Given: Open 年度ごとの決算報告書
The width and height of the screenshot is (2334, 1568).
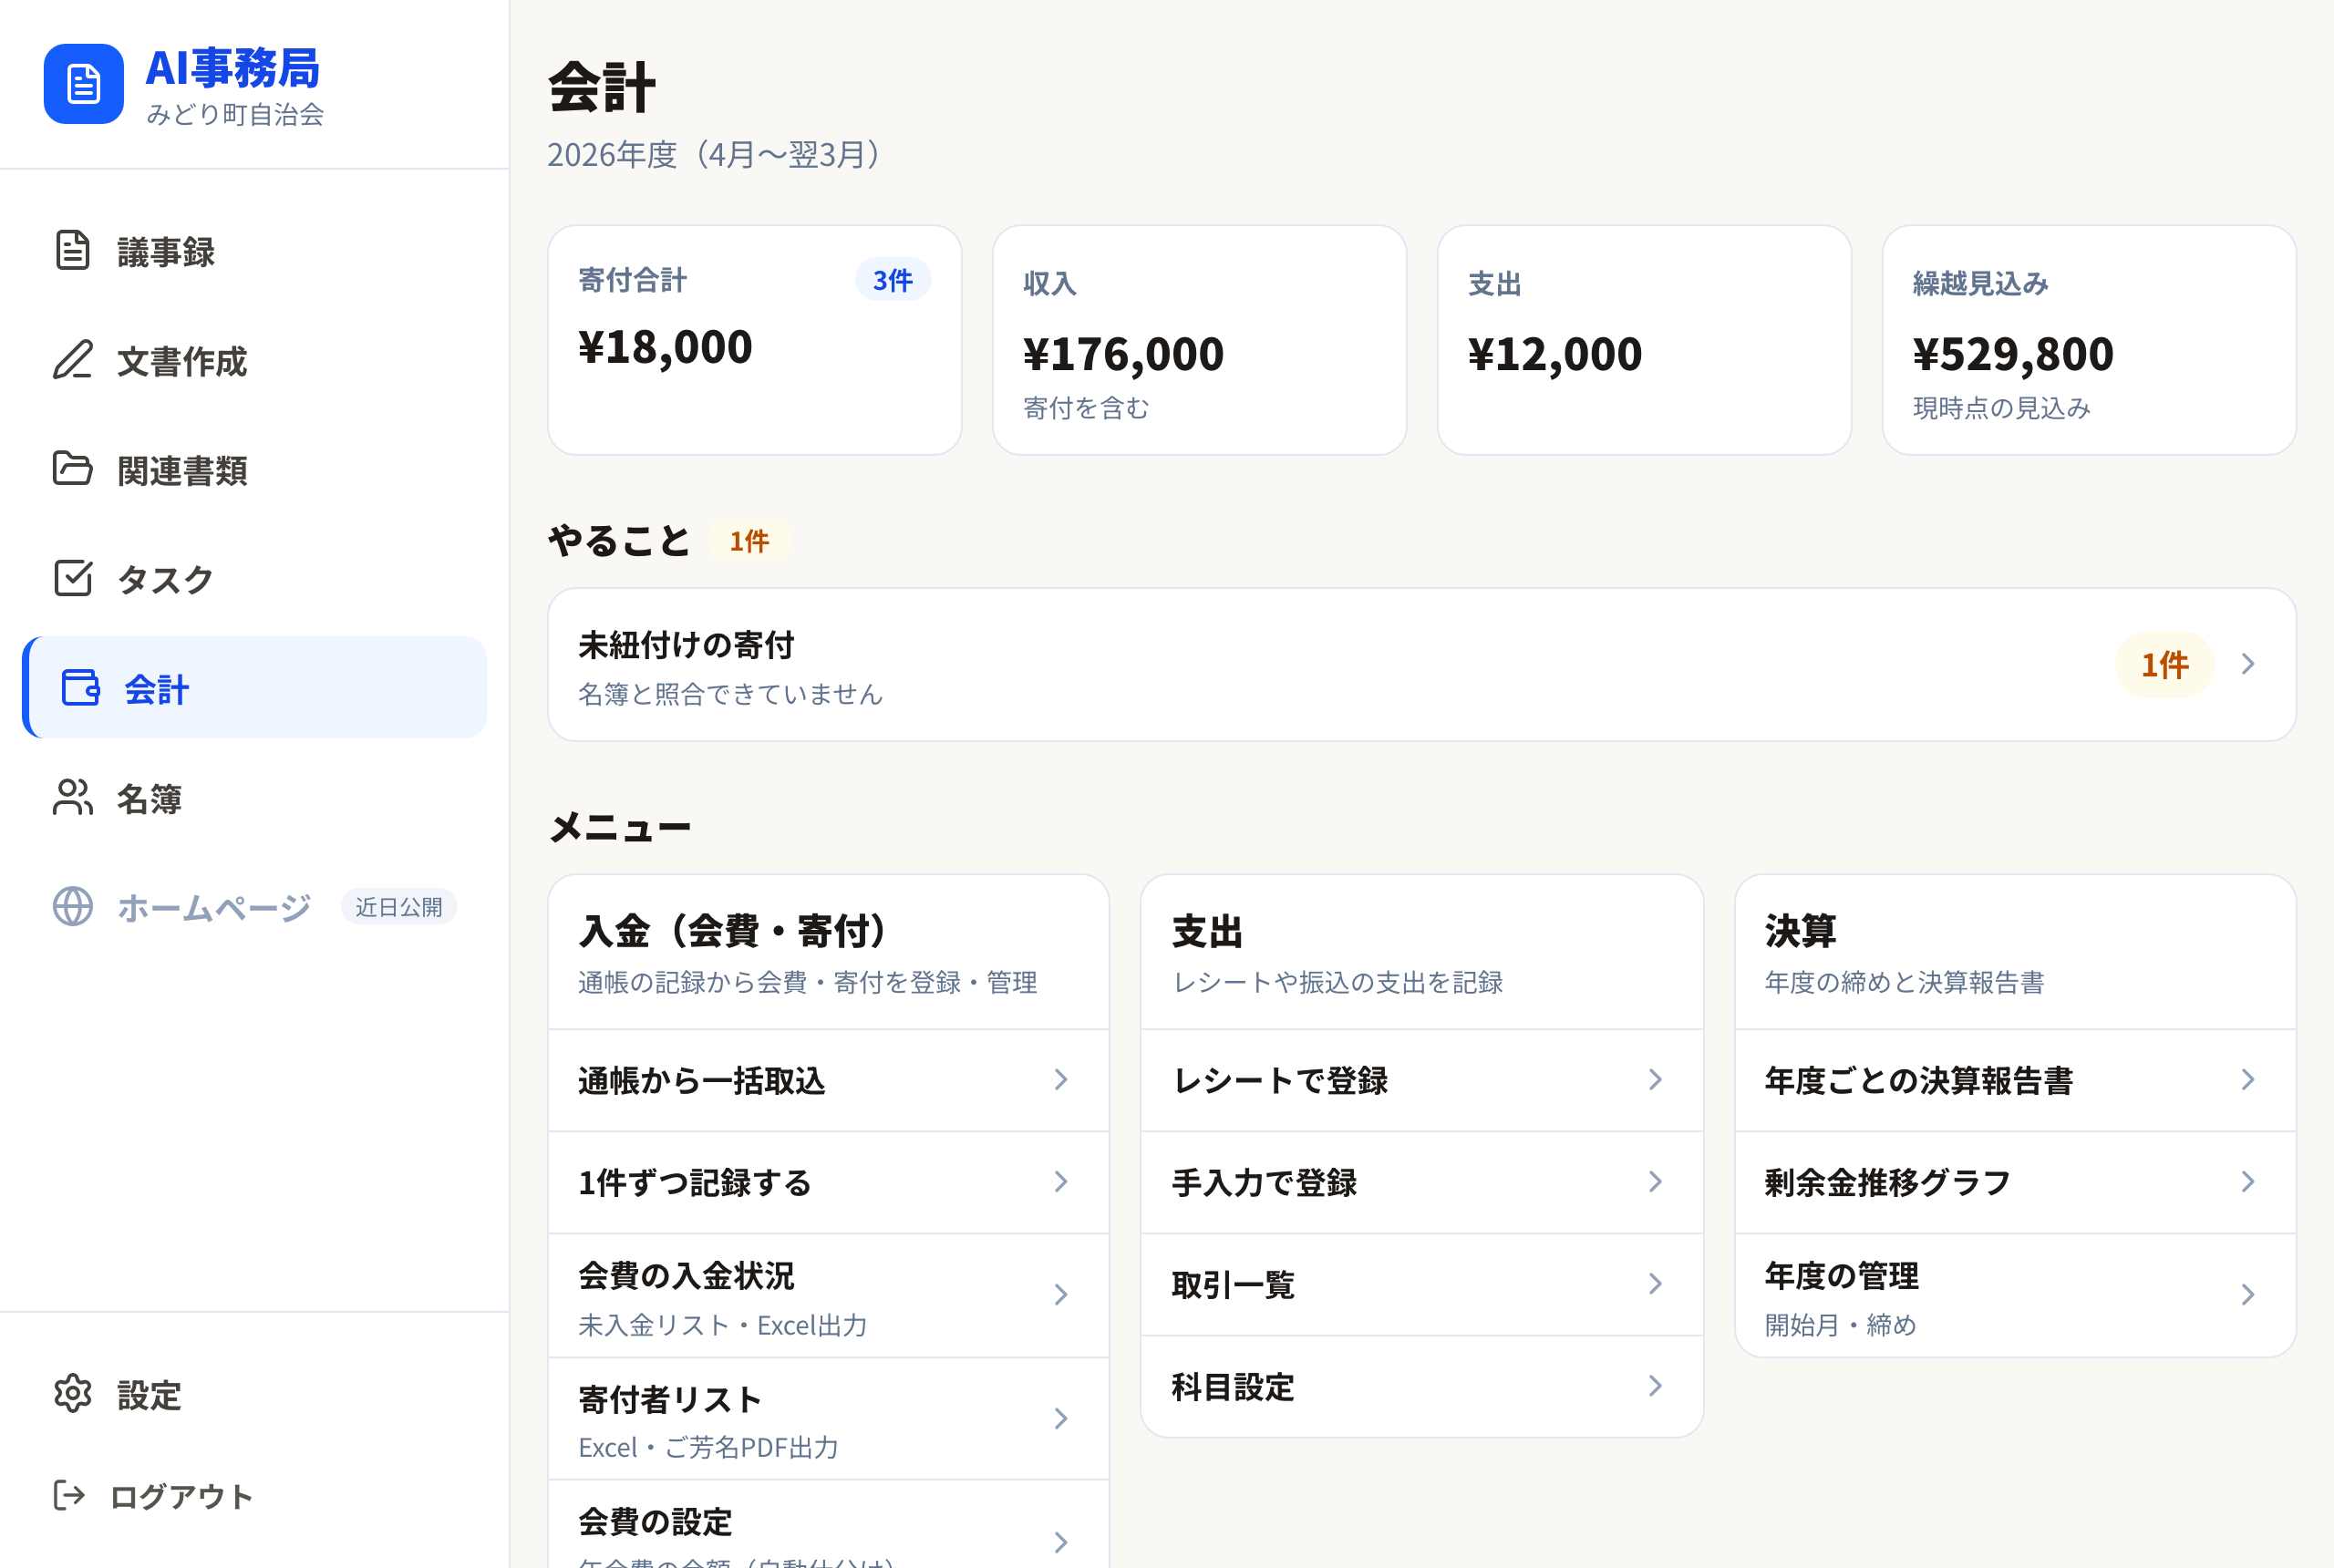Looking at the screenshot, I should 2015,1080.
